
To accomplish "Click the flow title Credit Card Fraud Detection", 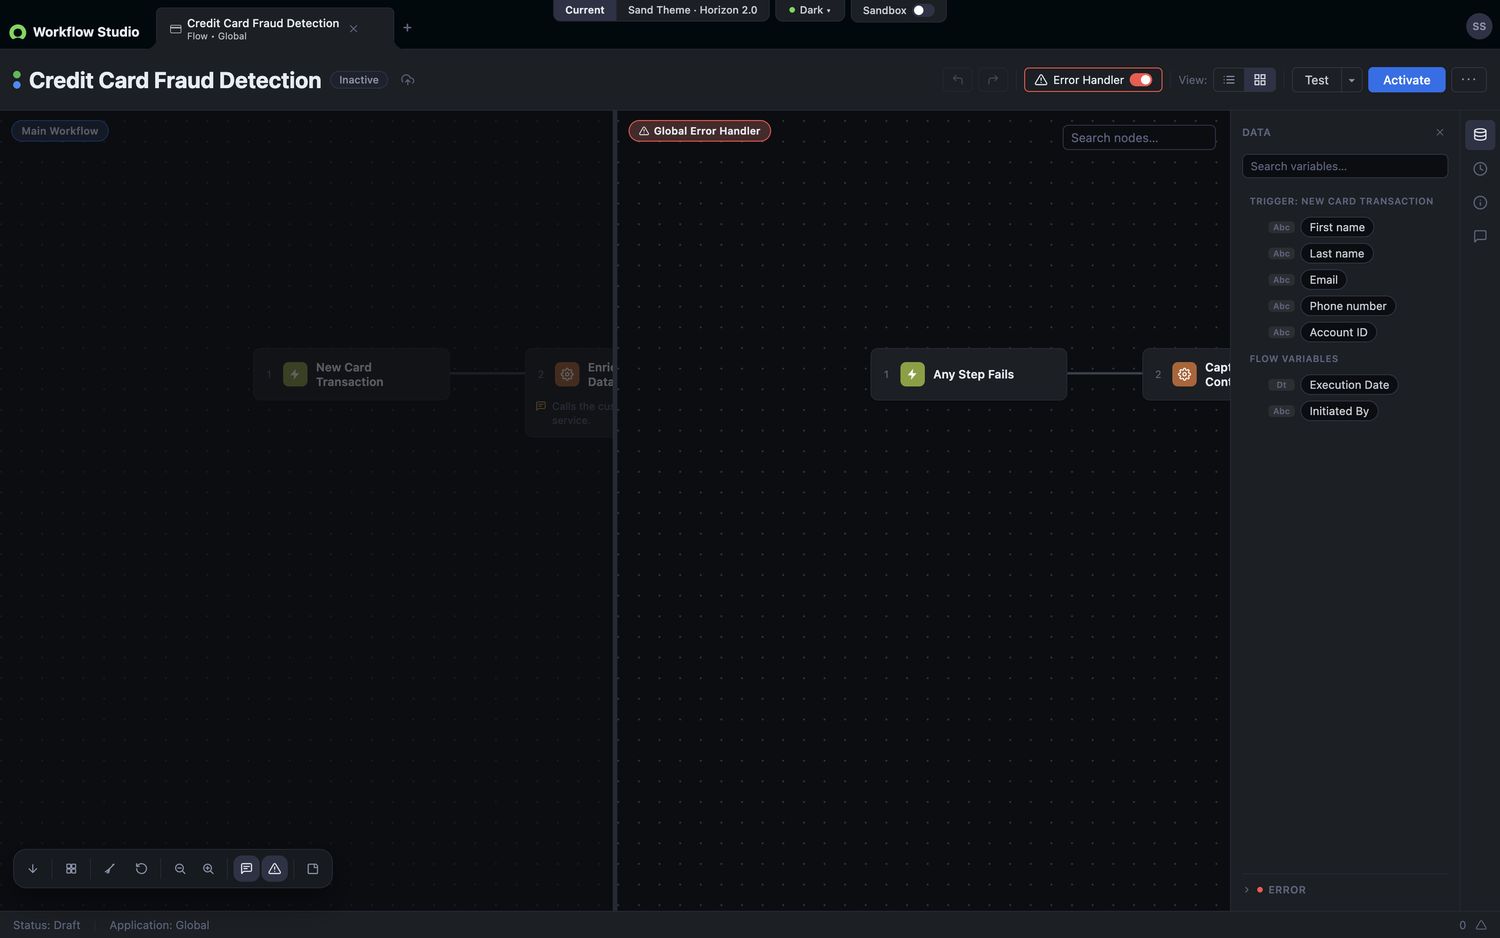I will click(x=175, y=80).
